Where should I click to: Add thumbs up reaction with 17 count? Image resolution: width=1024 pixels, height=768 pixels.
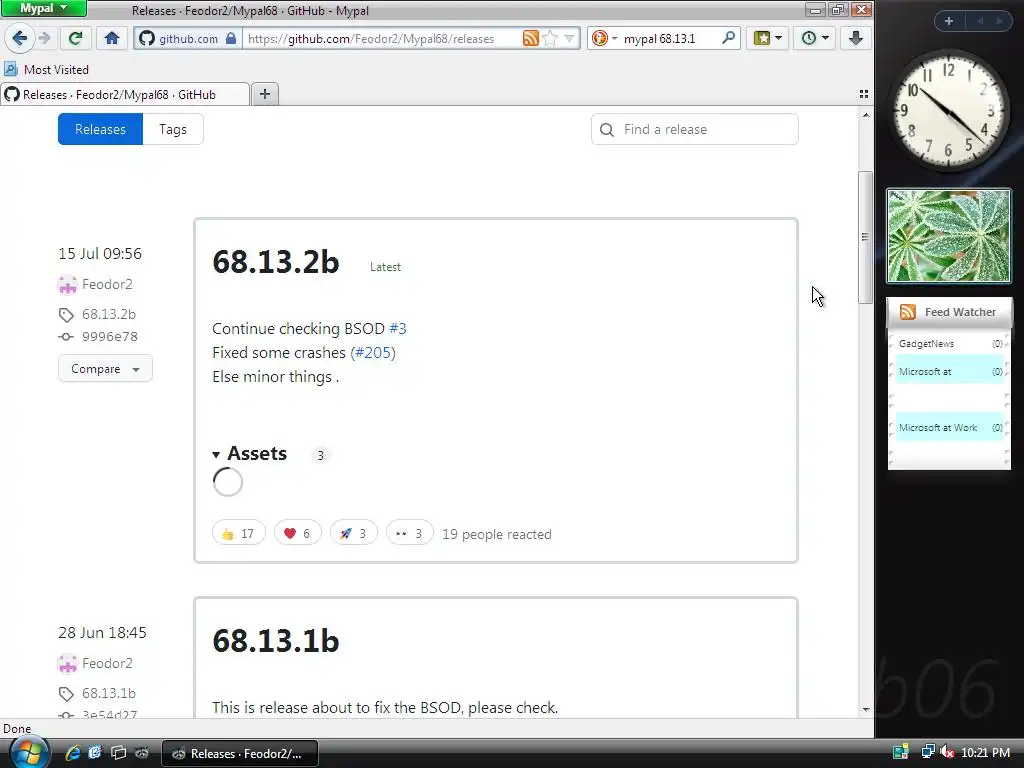click(x=238, y=533)
